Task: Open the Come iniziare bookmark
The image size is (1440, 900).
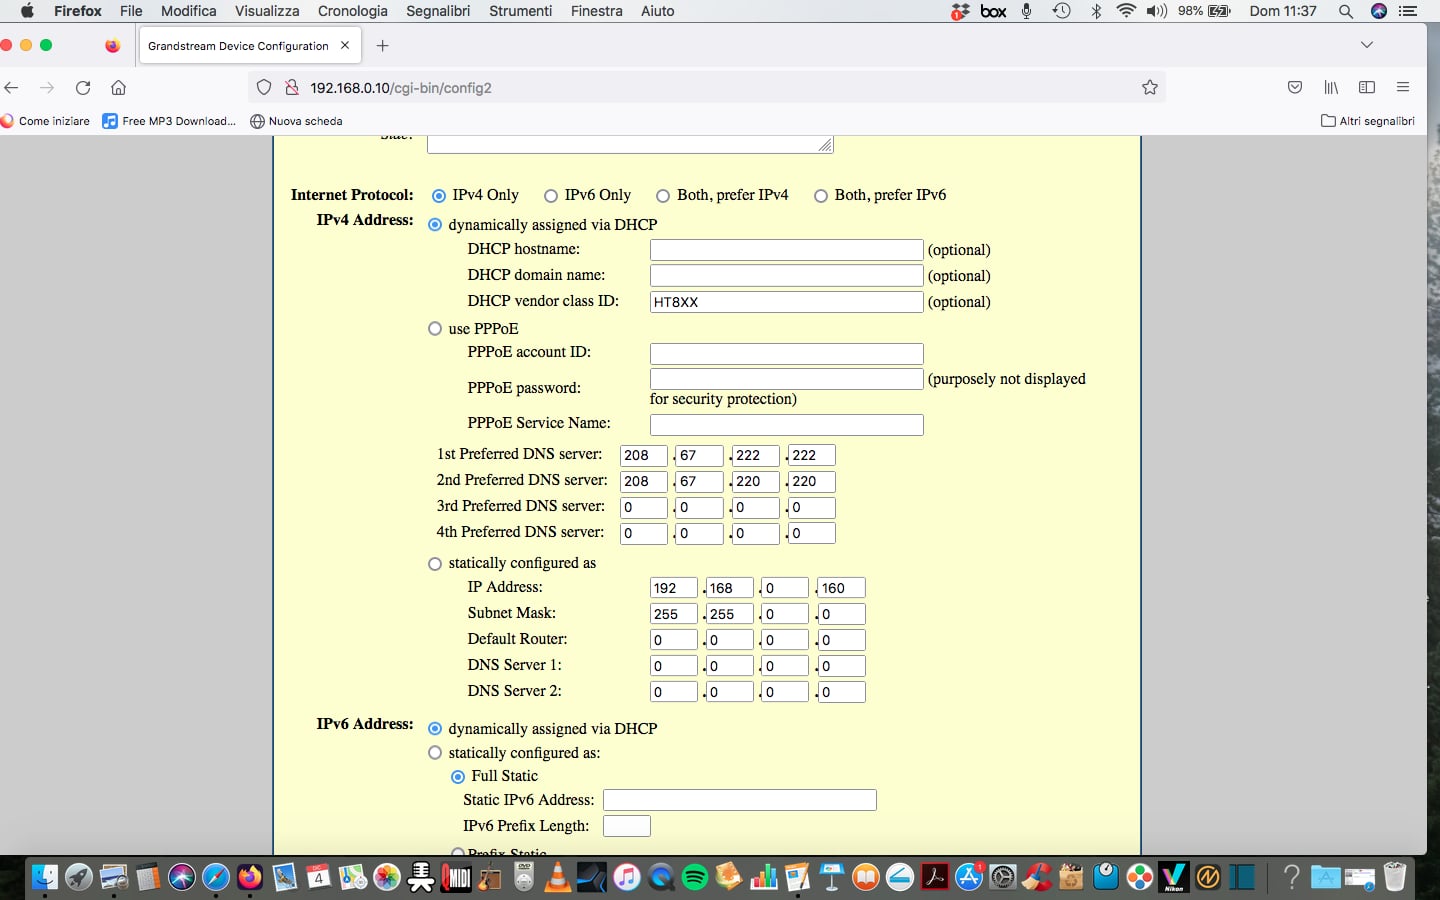Action: pos(46,121)
